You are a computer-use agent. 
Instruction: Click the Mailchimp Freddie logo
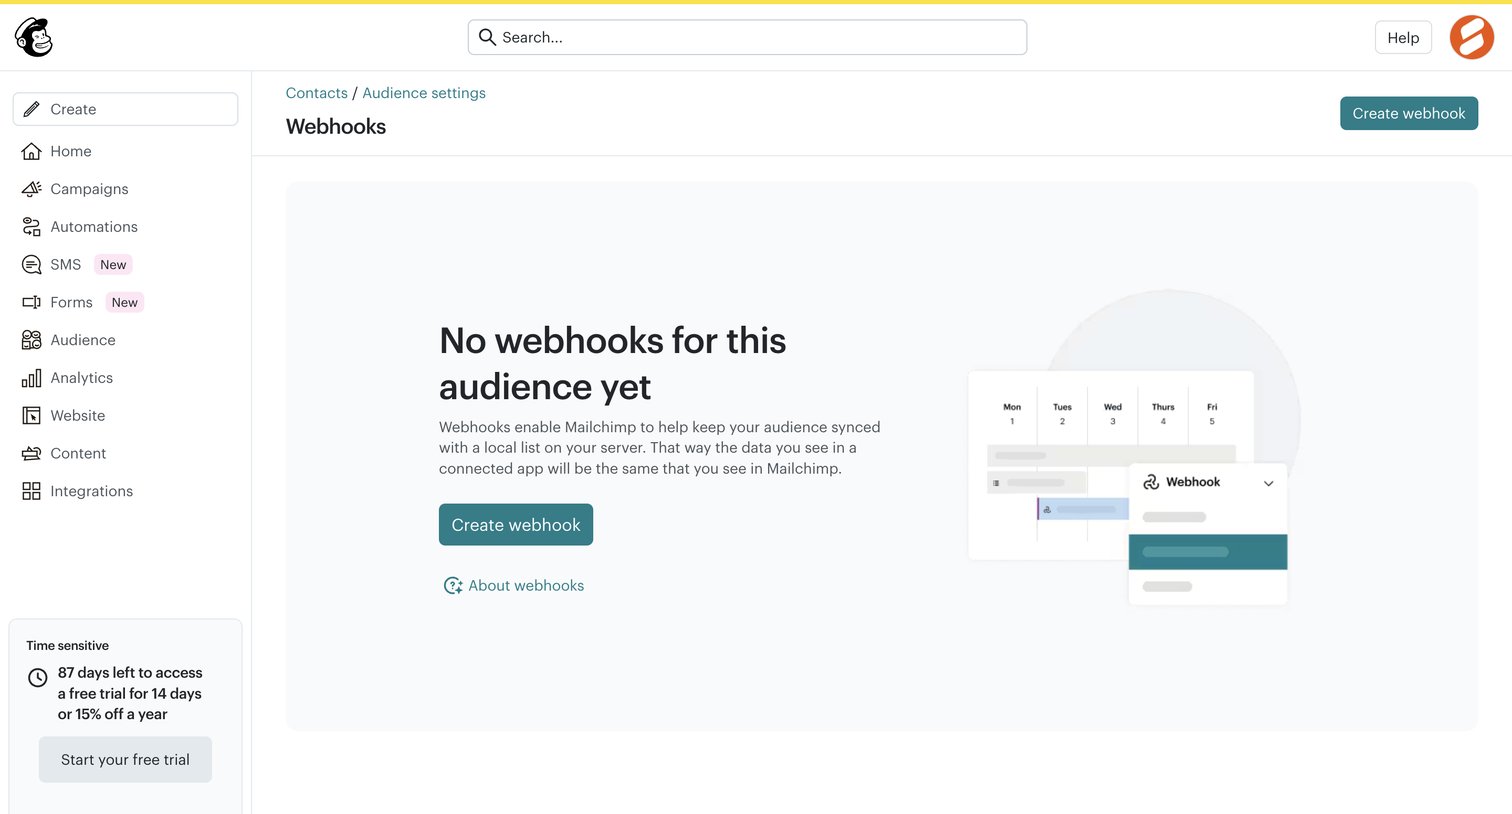coord(34,37)
